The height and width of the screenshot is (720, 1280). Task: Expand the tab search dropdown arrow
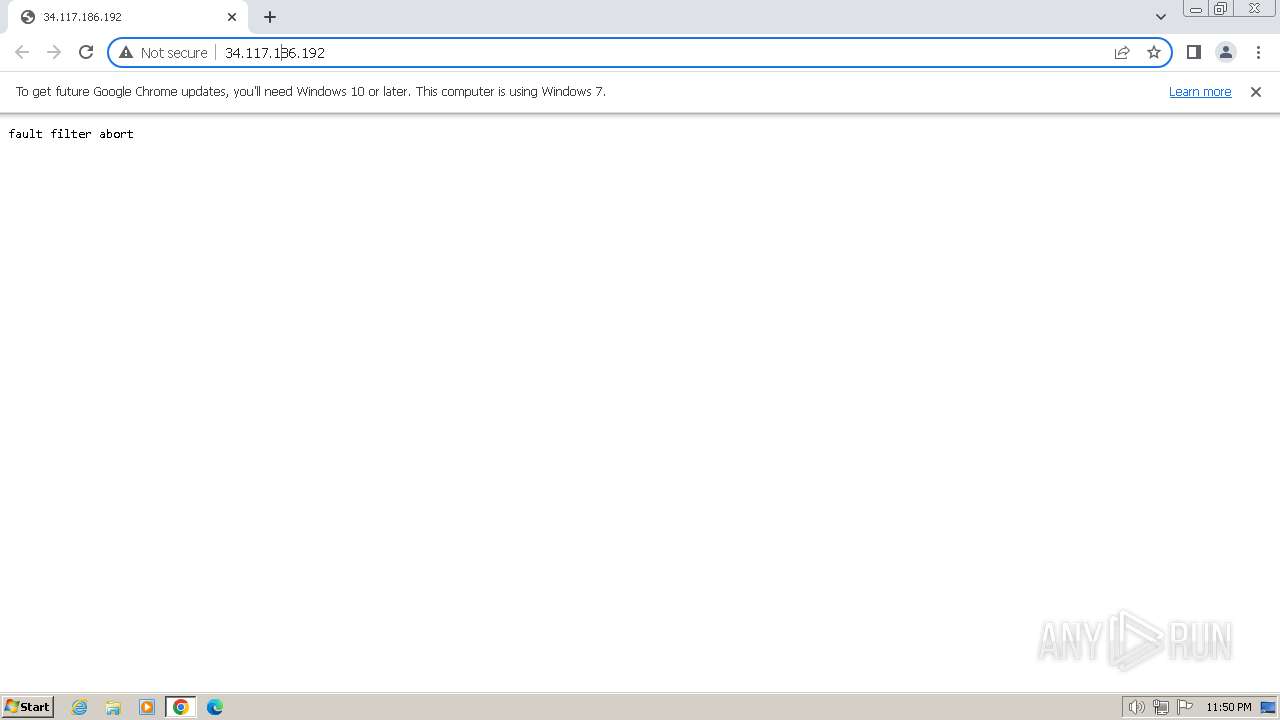pos(1160,17)
